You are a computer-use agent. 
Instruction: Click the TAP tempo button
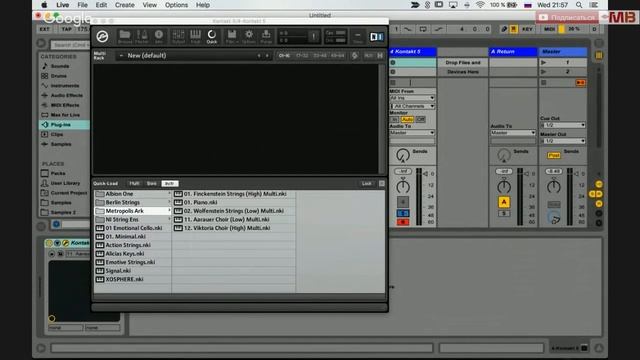(67, 29)
